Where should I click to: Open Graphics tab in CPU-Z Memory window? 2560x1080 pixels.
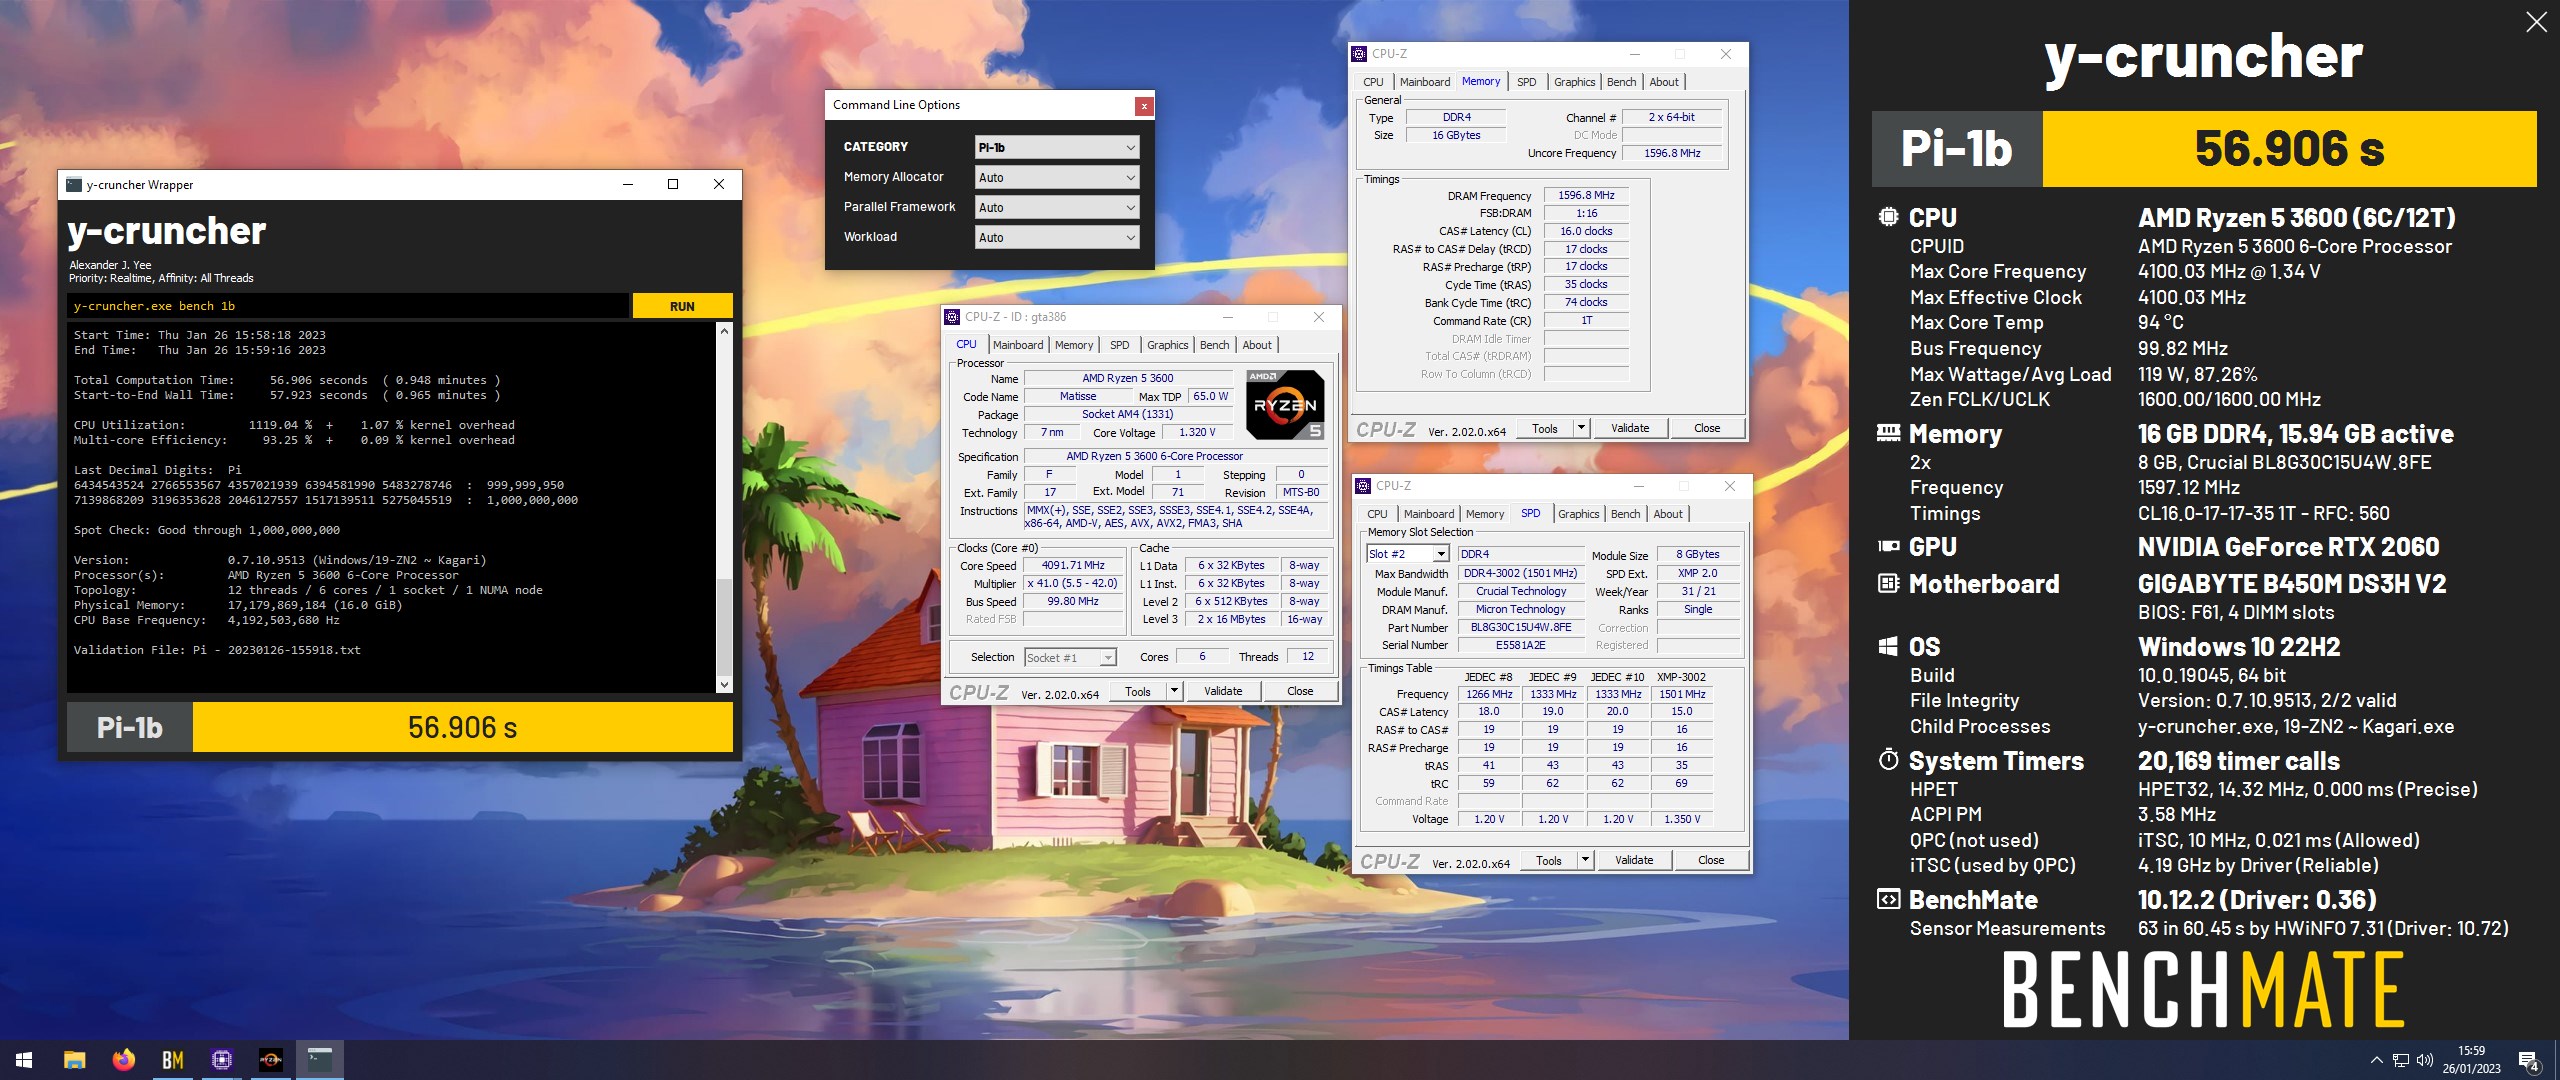pyautogui.click(x=1574, y=82)
